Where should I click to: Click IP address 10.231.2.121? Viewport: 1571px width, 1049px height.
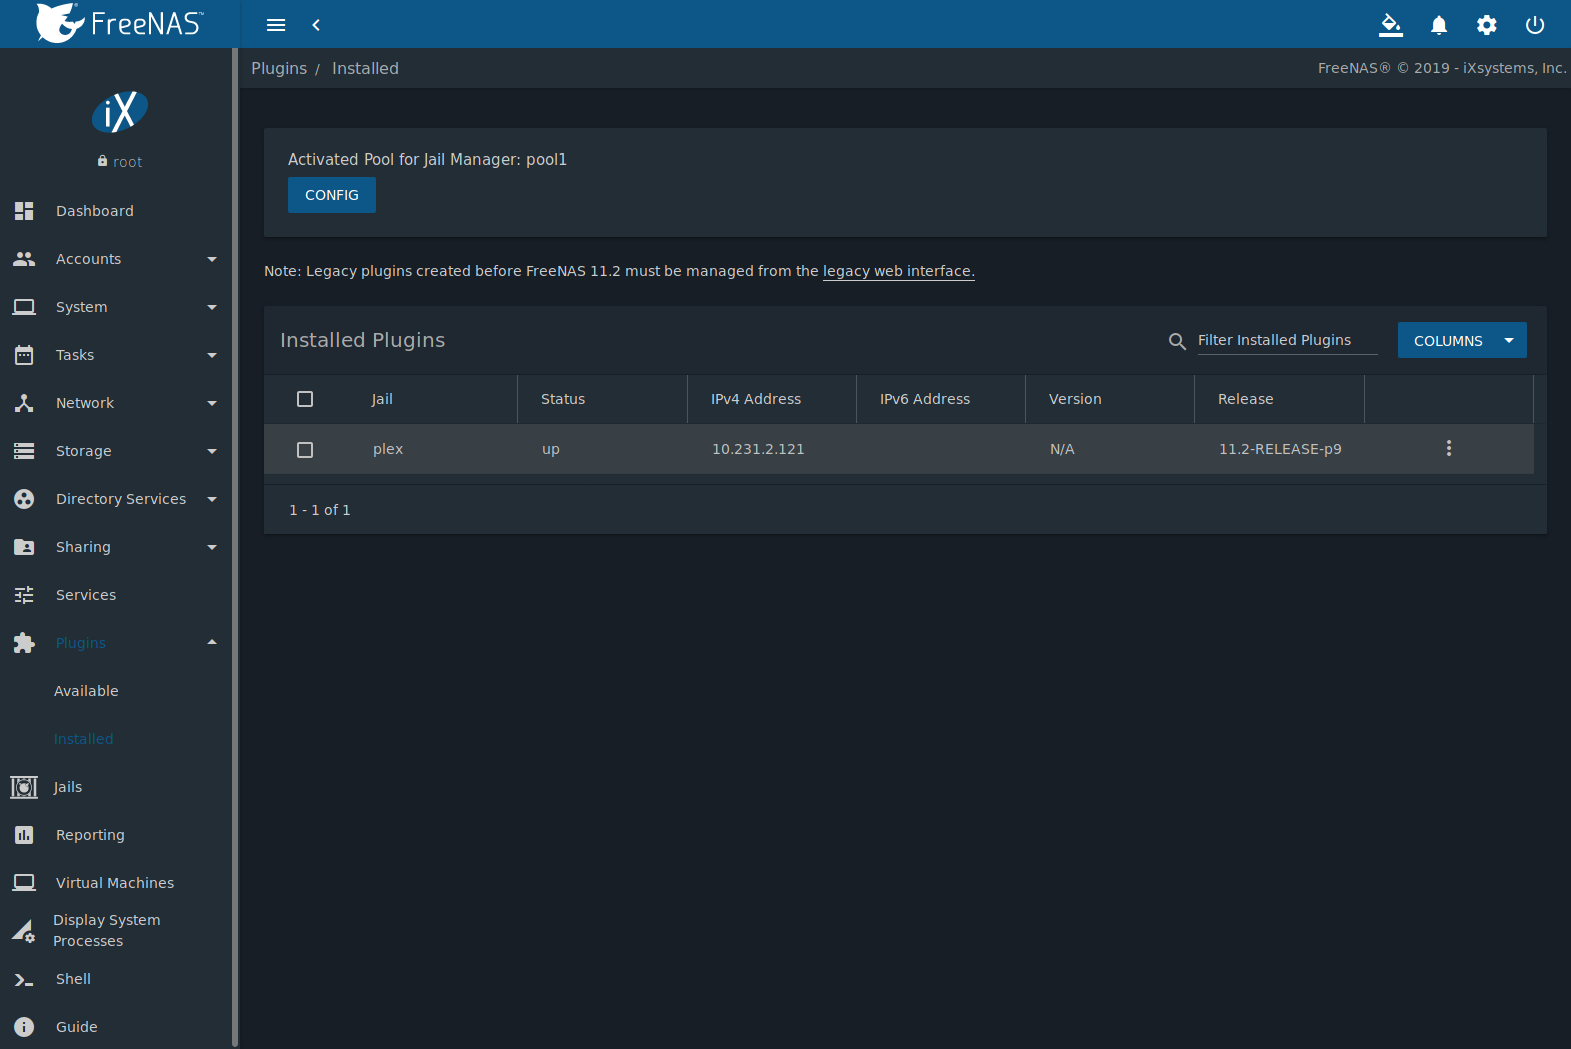coord(758,449)
